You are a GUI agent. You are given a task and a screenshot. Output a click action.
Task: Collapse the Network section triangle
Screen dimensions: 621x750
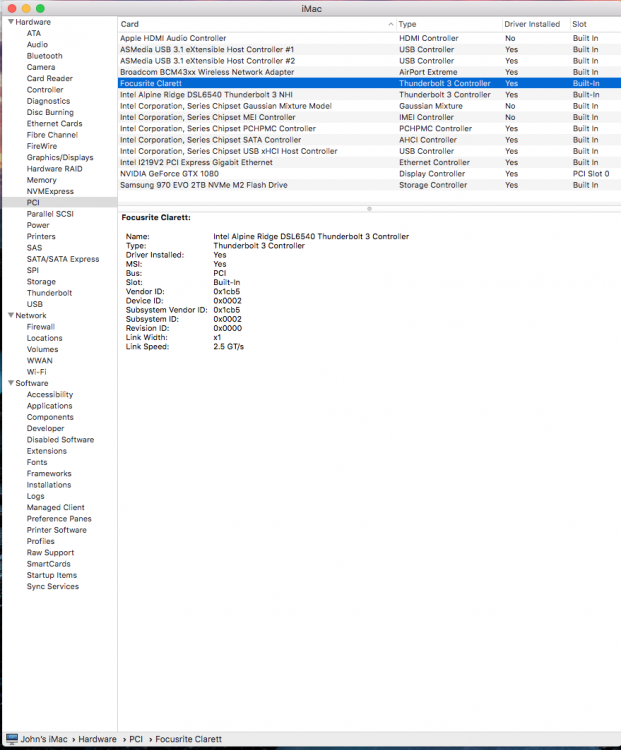tap(11, 315)
